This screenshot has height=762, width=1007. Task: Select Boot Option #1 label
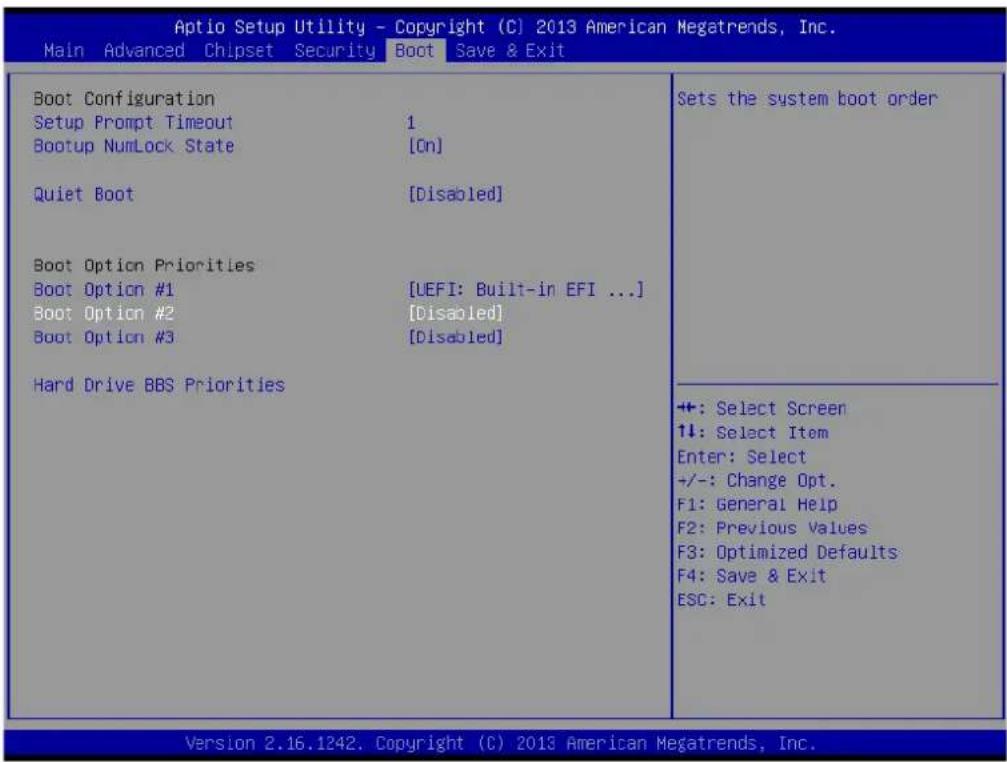[103, 290]
